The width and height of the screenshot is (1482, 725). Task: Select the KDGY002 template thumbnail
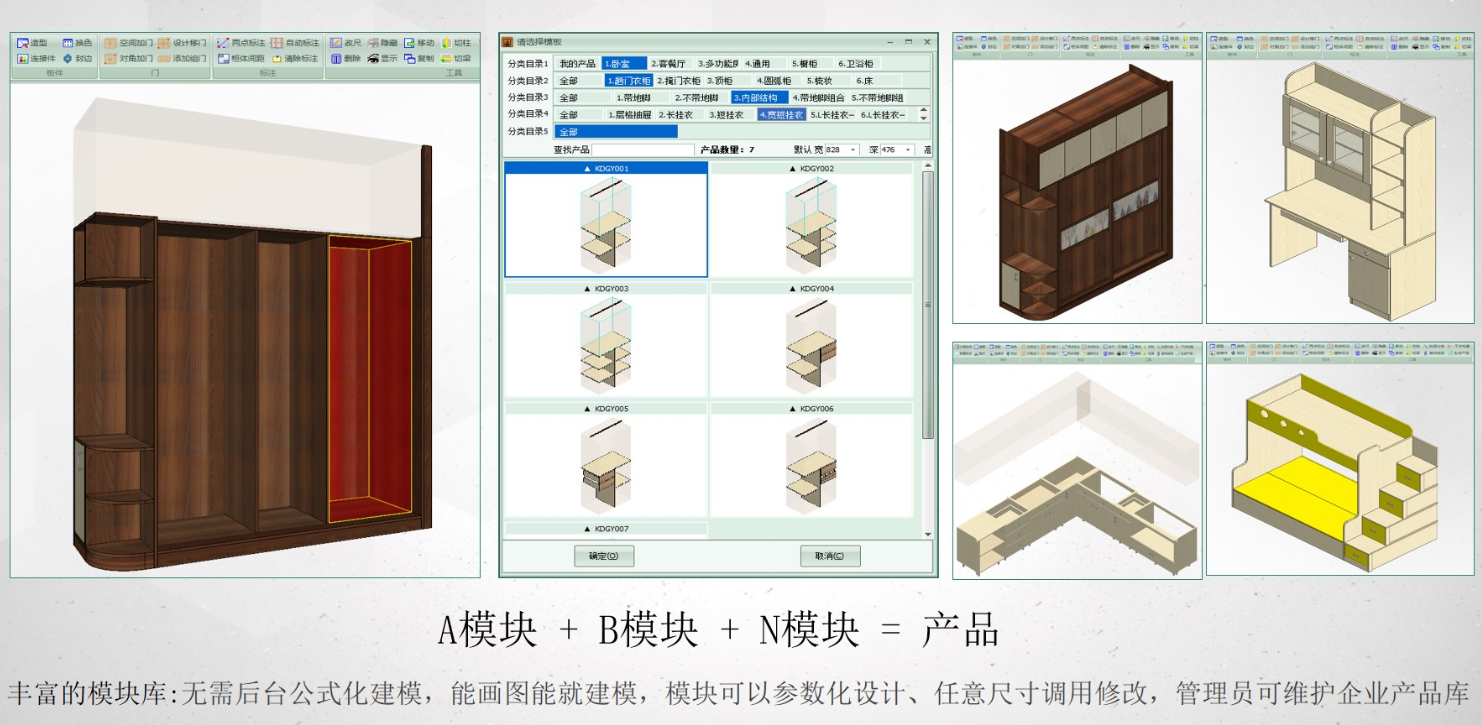click(811, 225)
